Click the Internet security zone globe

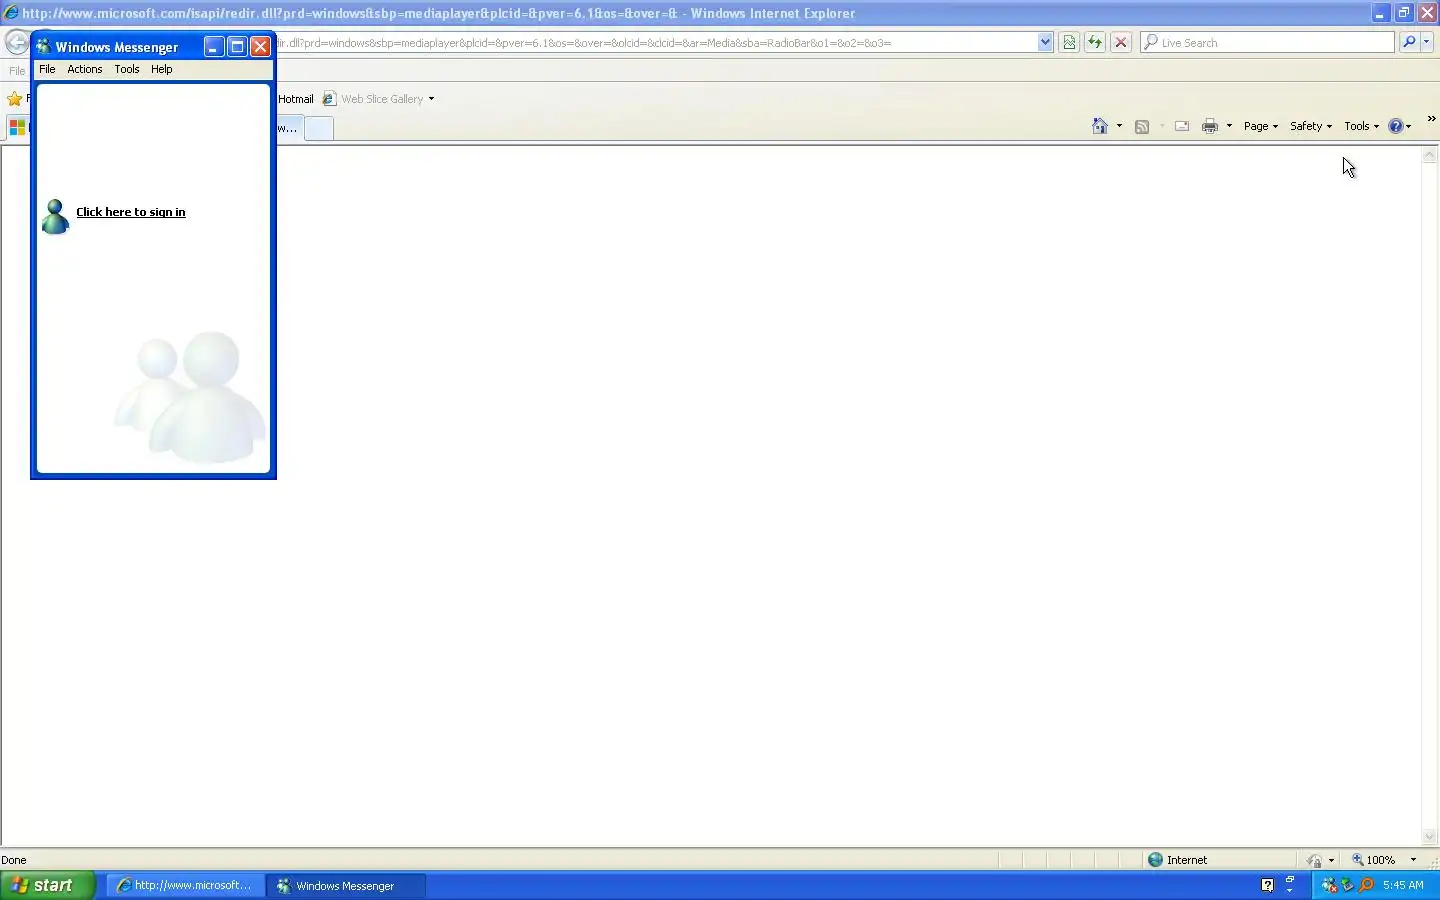pos(1155,860)
